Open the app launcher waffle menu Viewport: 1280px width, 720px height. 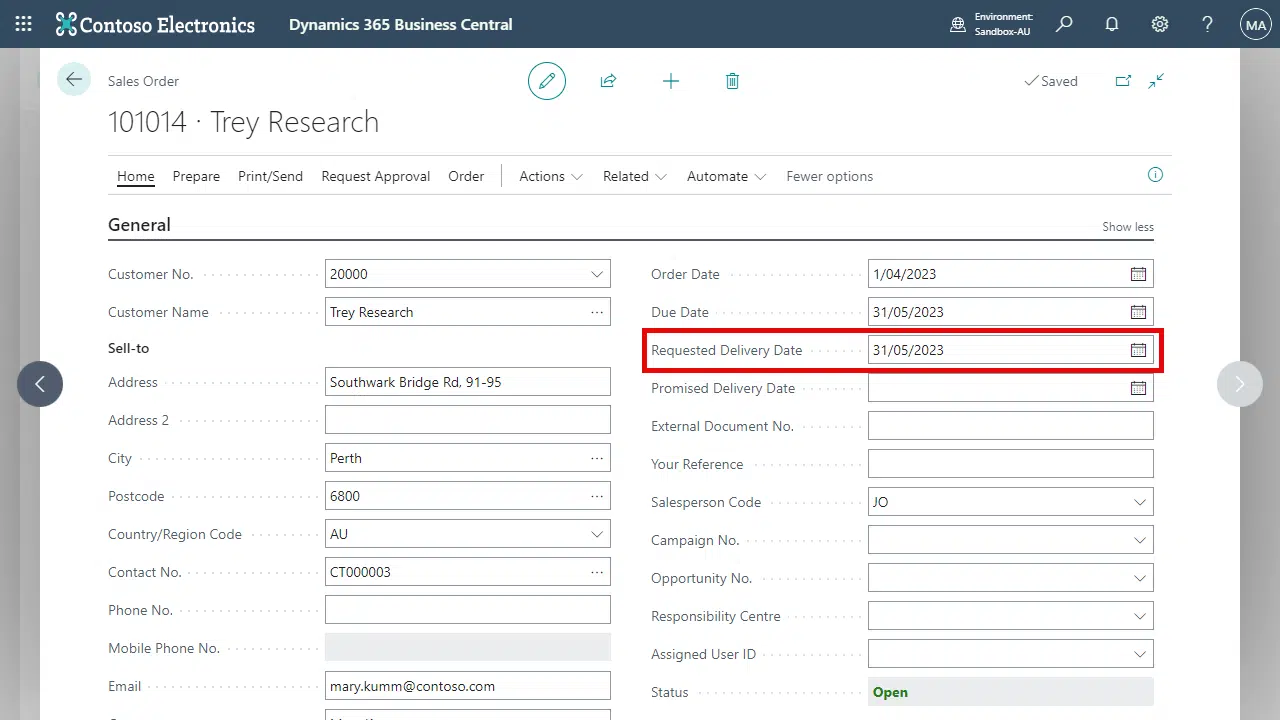coord(23,24)
